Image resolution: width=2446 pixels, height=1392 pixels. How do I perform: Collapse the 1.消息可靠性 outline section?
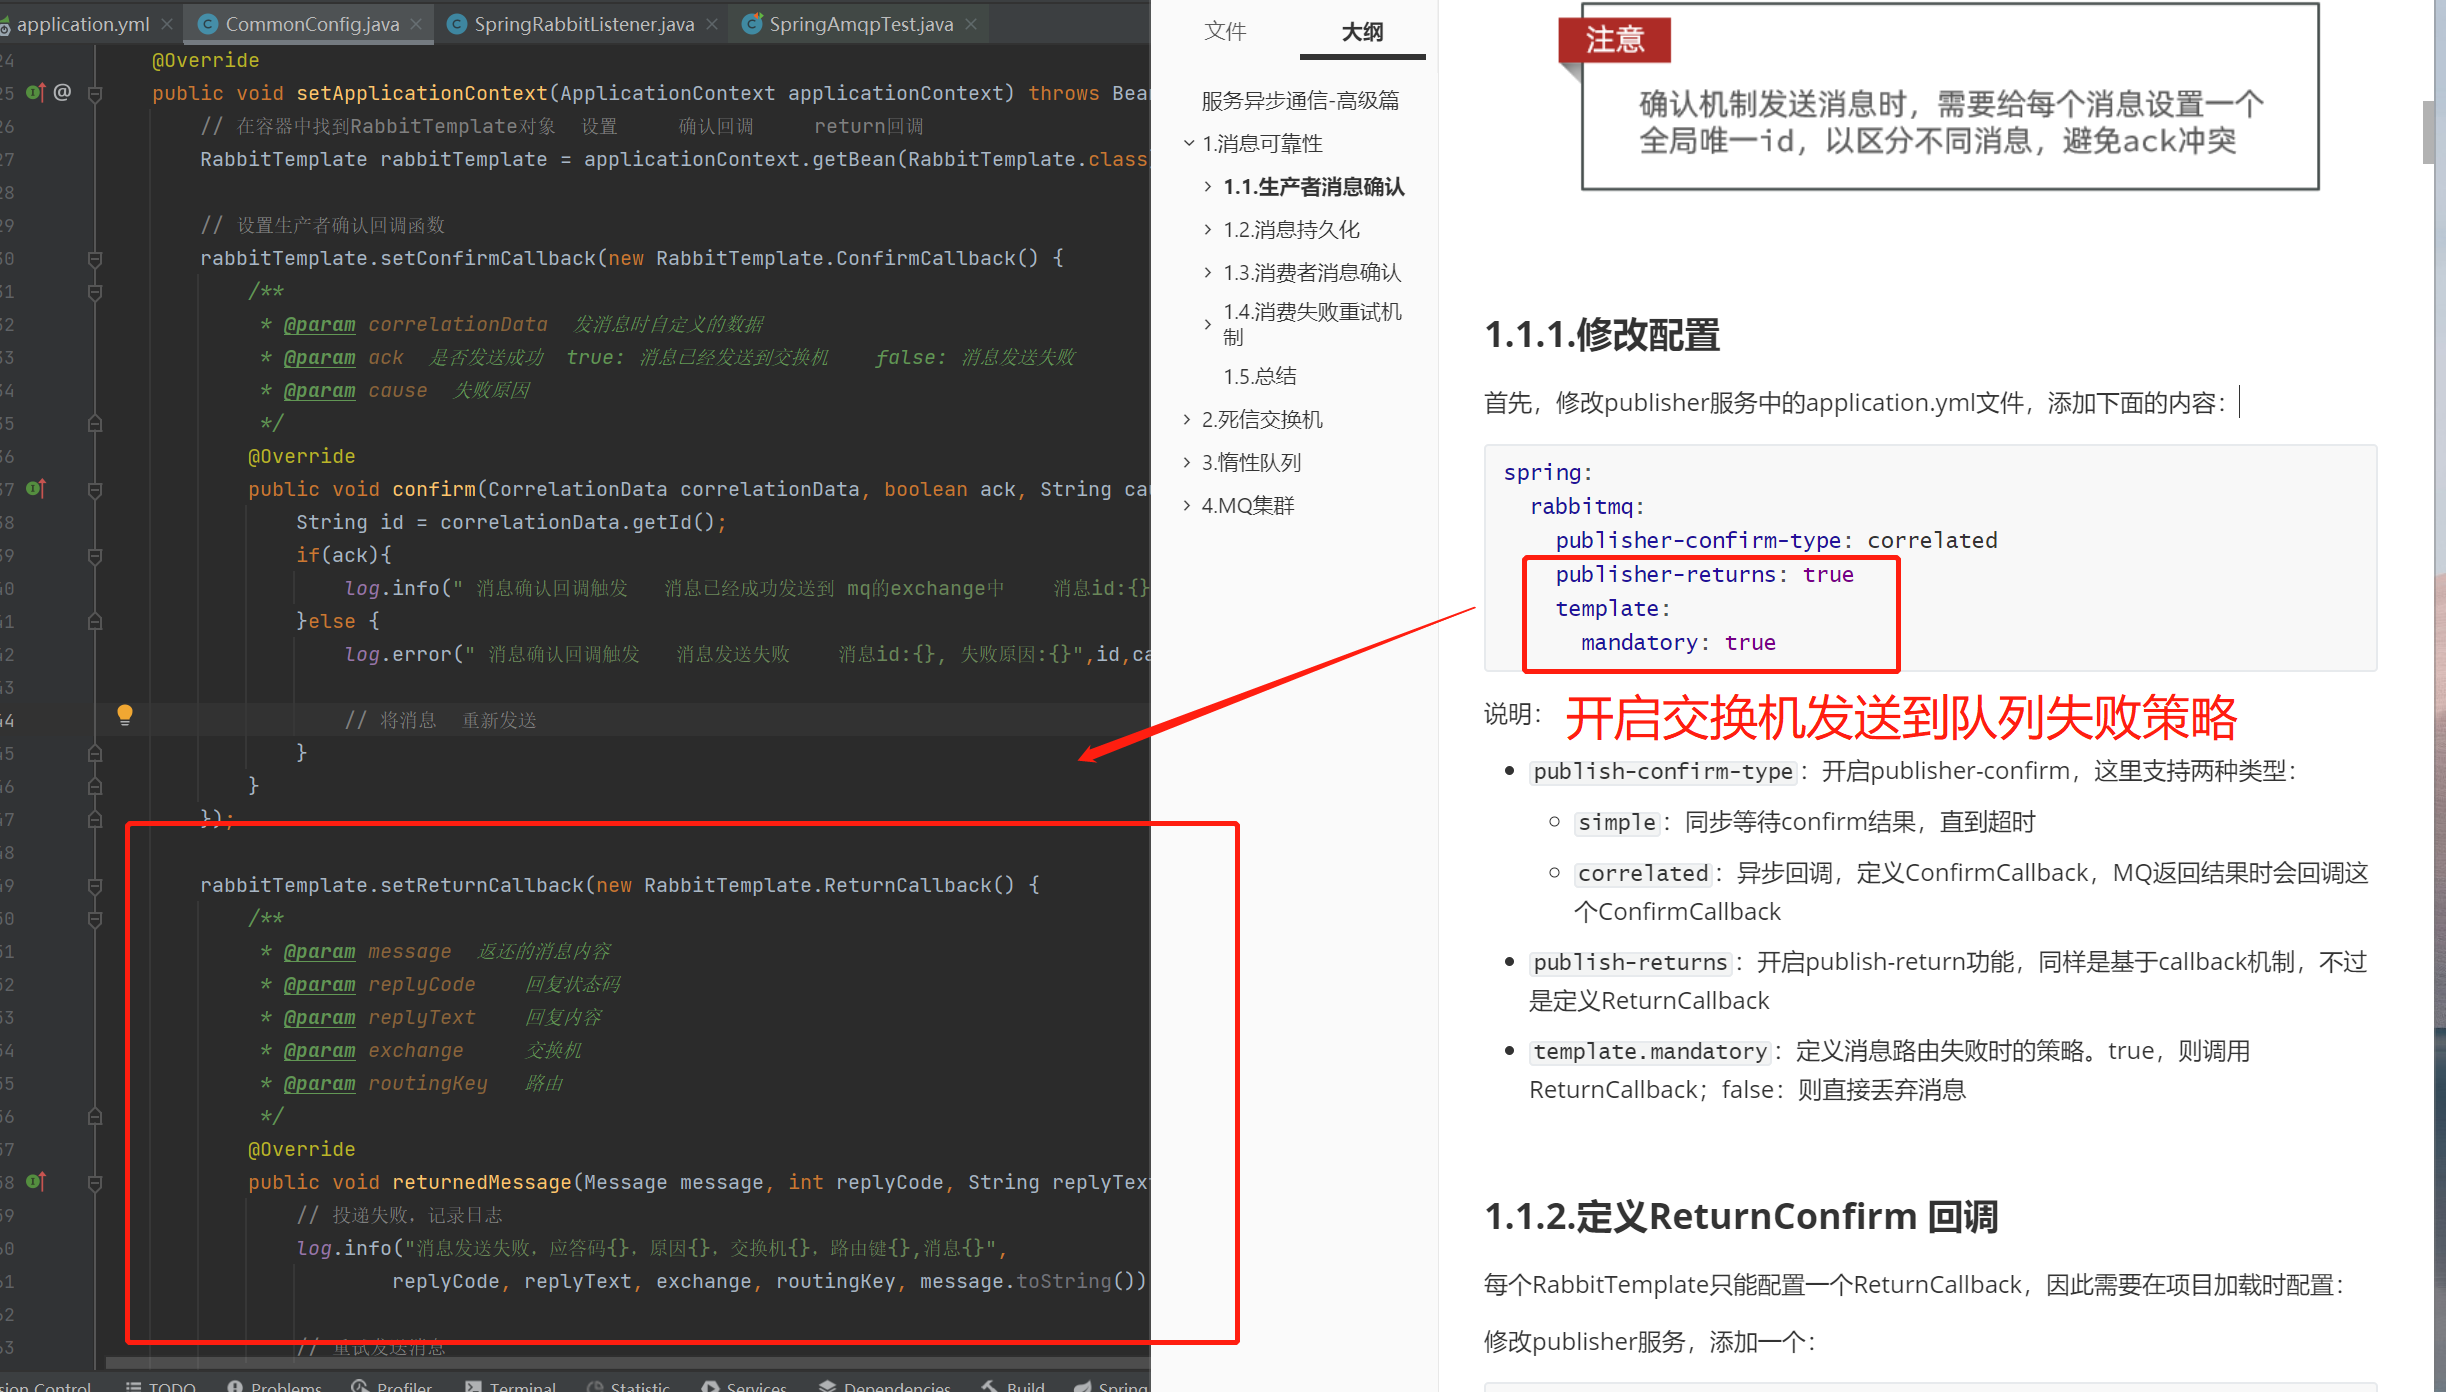tap(1189, 143)
